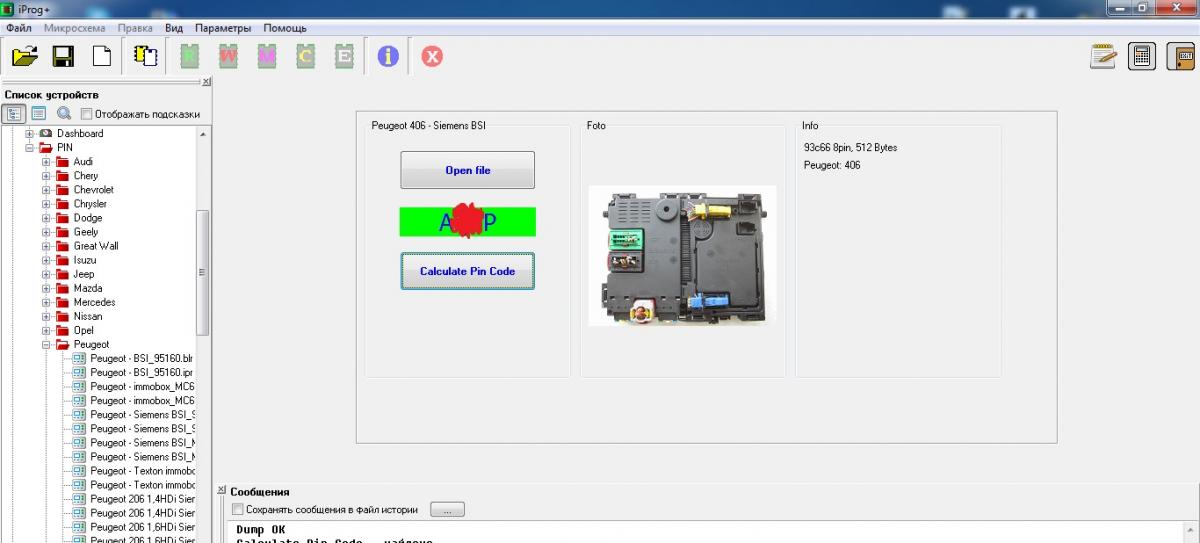
Task: Open the Параметры menu
Action: pyautogui.click(x=223, y=28)
